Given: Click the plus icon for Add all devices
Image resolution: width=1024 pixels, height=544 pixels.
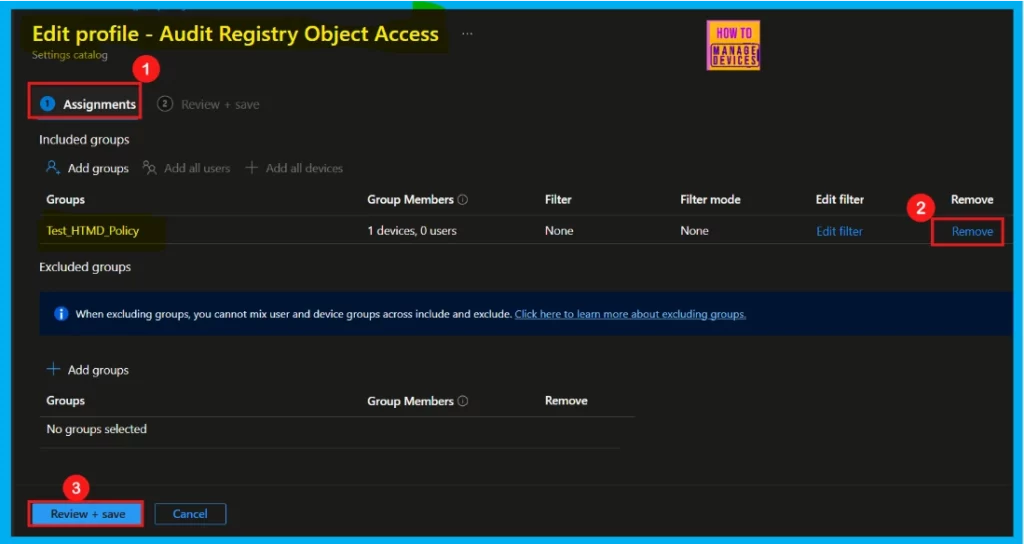Looking at the screenshot, I should pos(251,168).
